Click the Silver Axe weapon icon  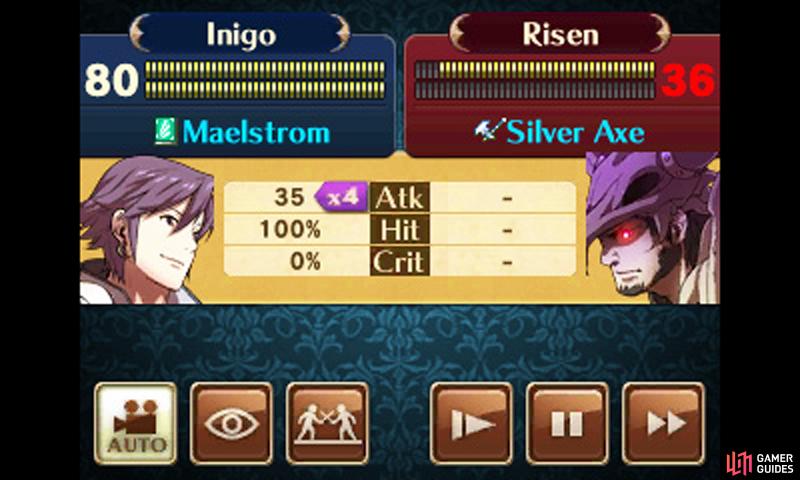(x=489, y=130)
